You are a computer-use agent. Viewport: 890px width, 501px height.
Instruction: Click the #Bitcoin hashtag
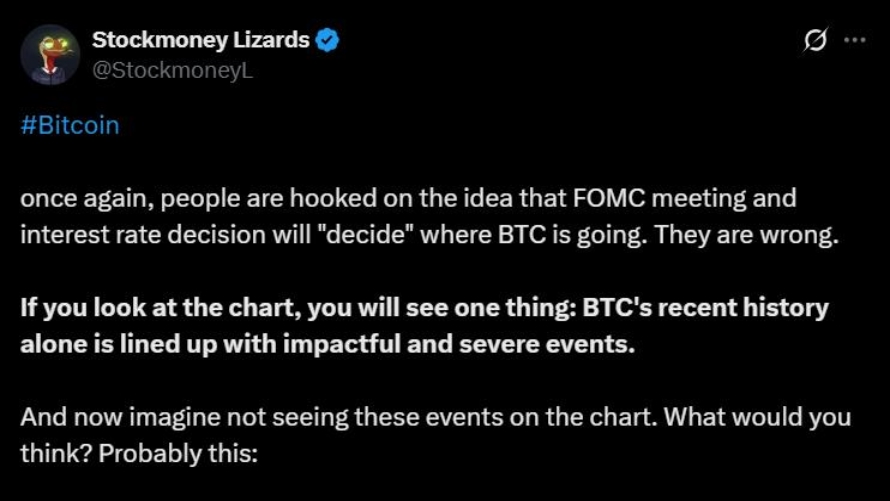[70, 125]
